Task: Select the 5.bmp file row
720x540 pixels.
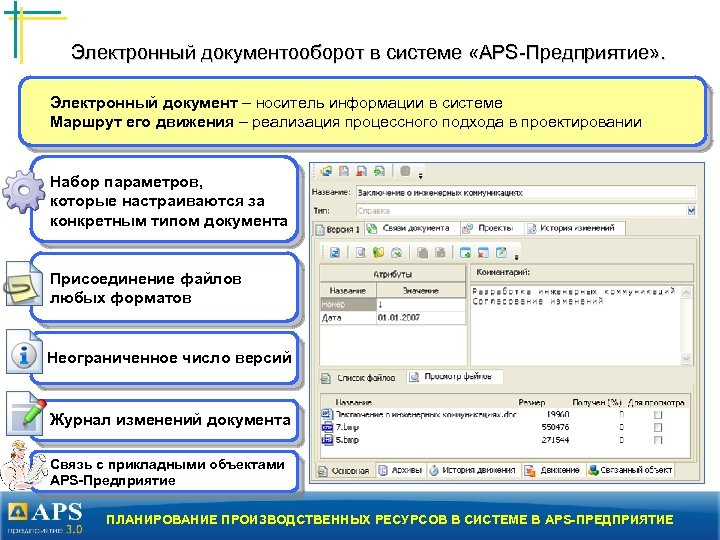Action: (504, 440)
